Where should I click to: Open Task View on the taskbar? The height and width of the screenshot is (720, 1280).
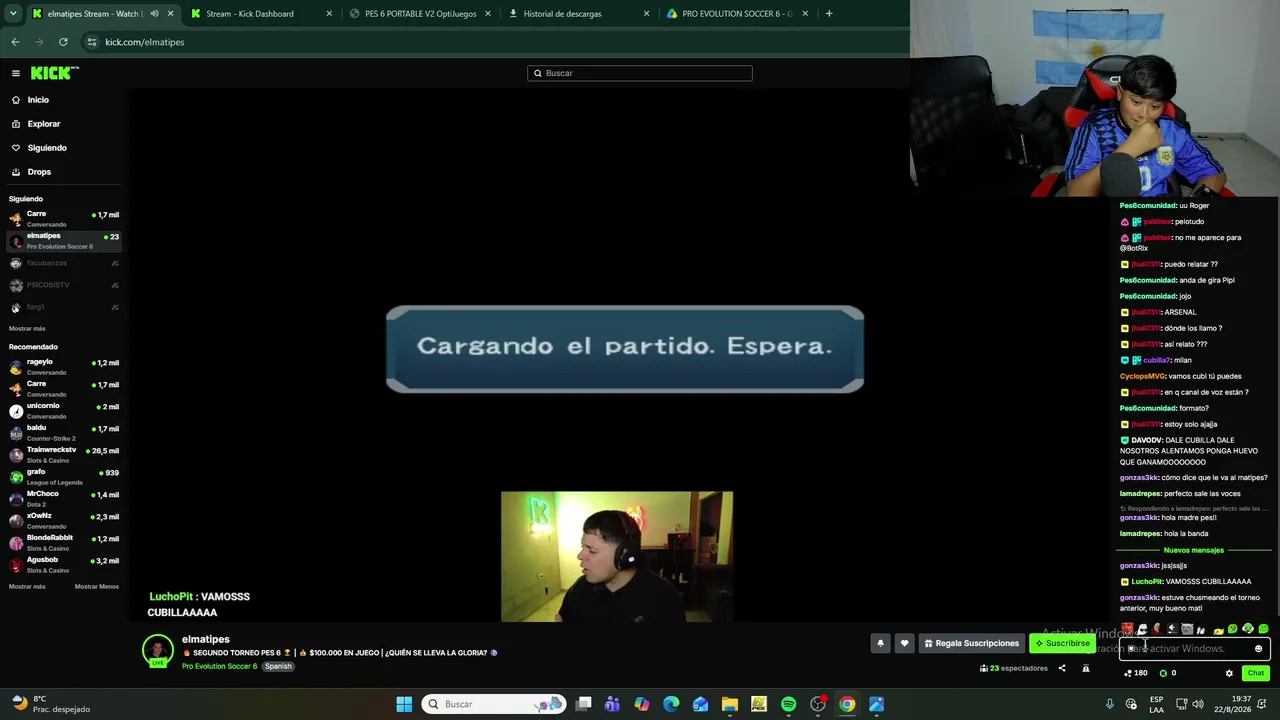[583, 704]
